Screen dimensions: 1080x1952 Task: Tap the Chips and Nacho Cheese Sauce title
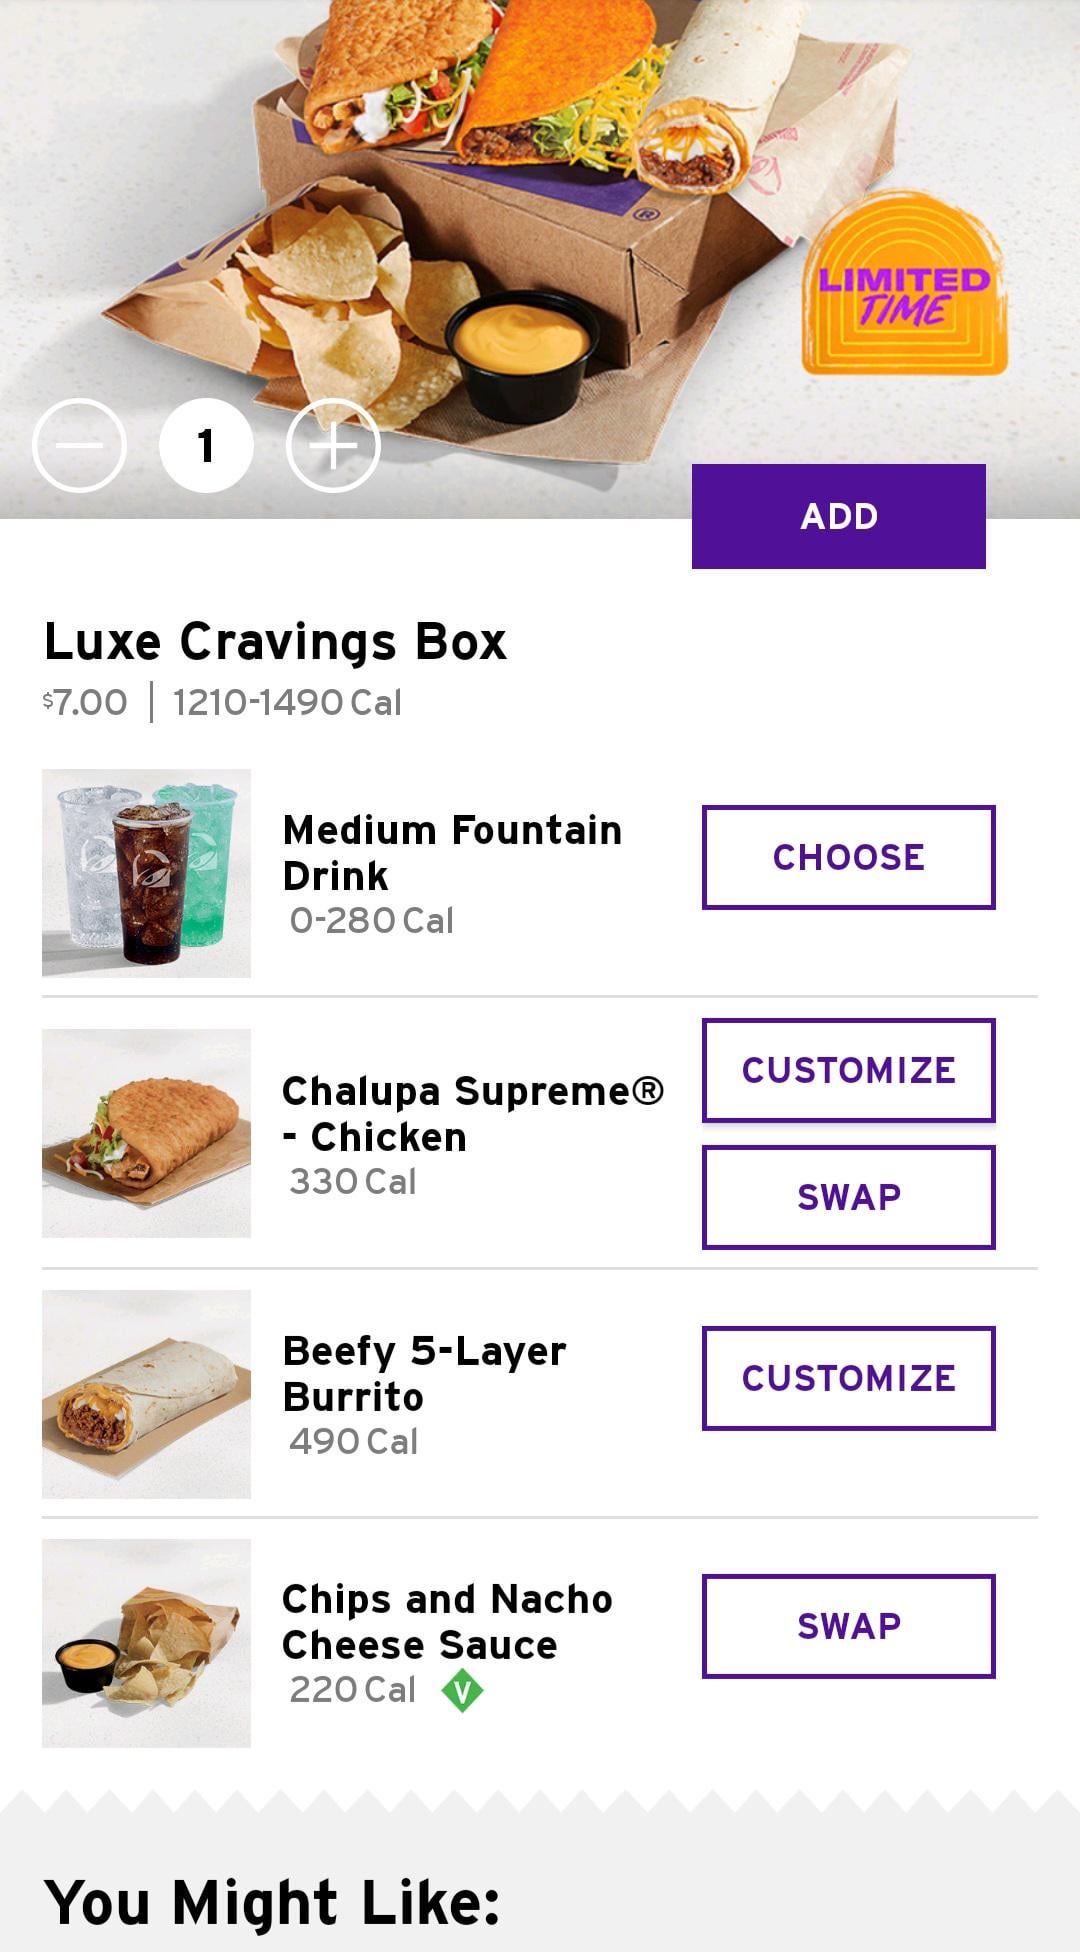[446, 1622]
